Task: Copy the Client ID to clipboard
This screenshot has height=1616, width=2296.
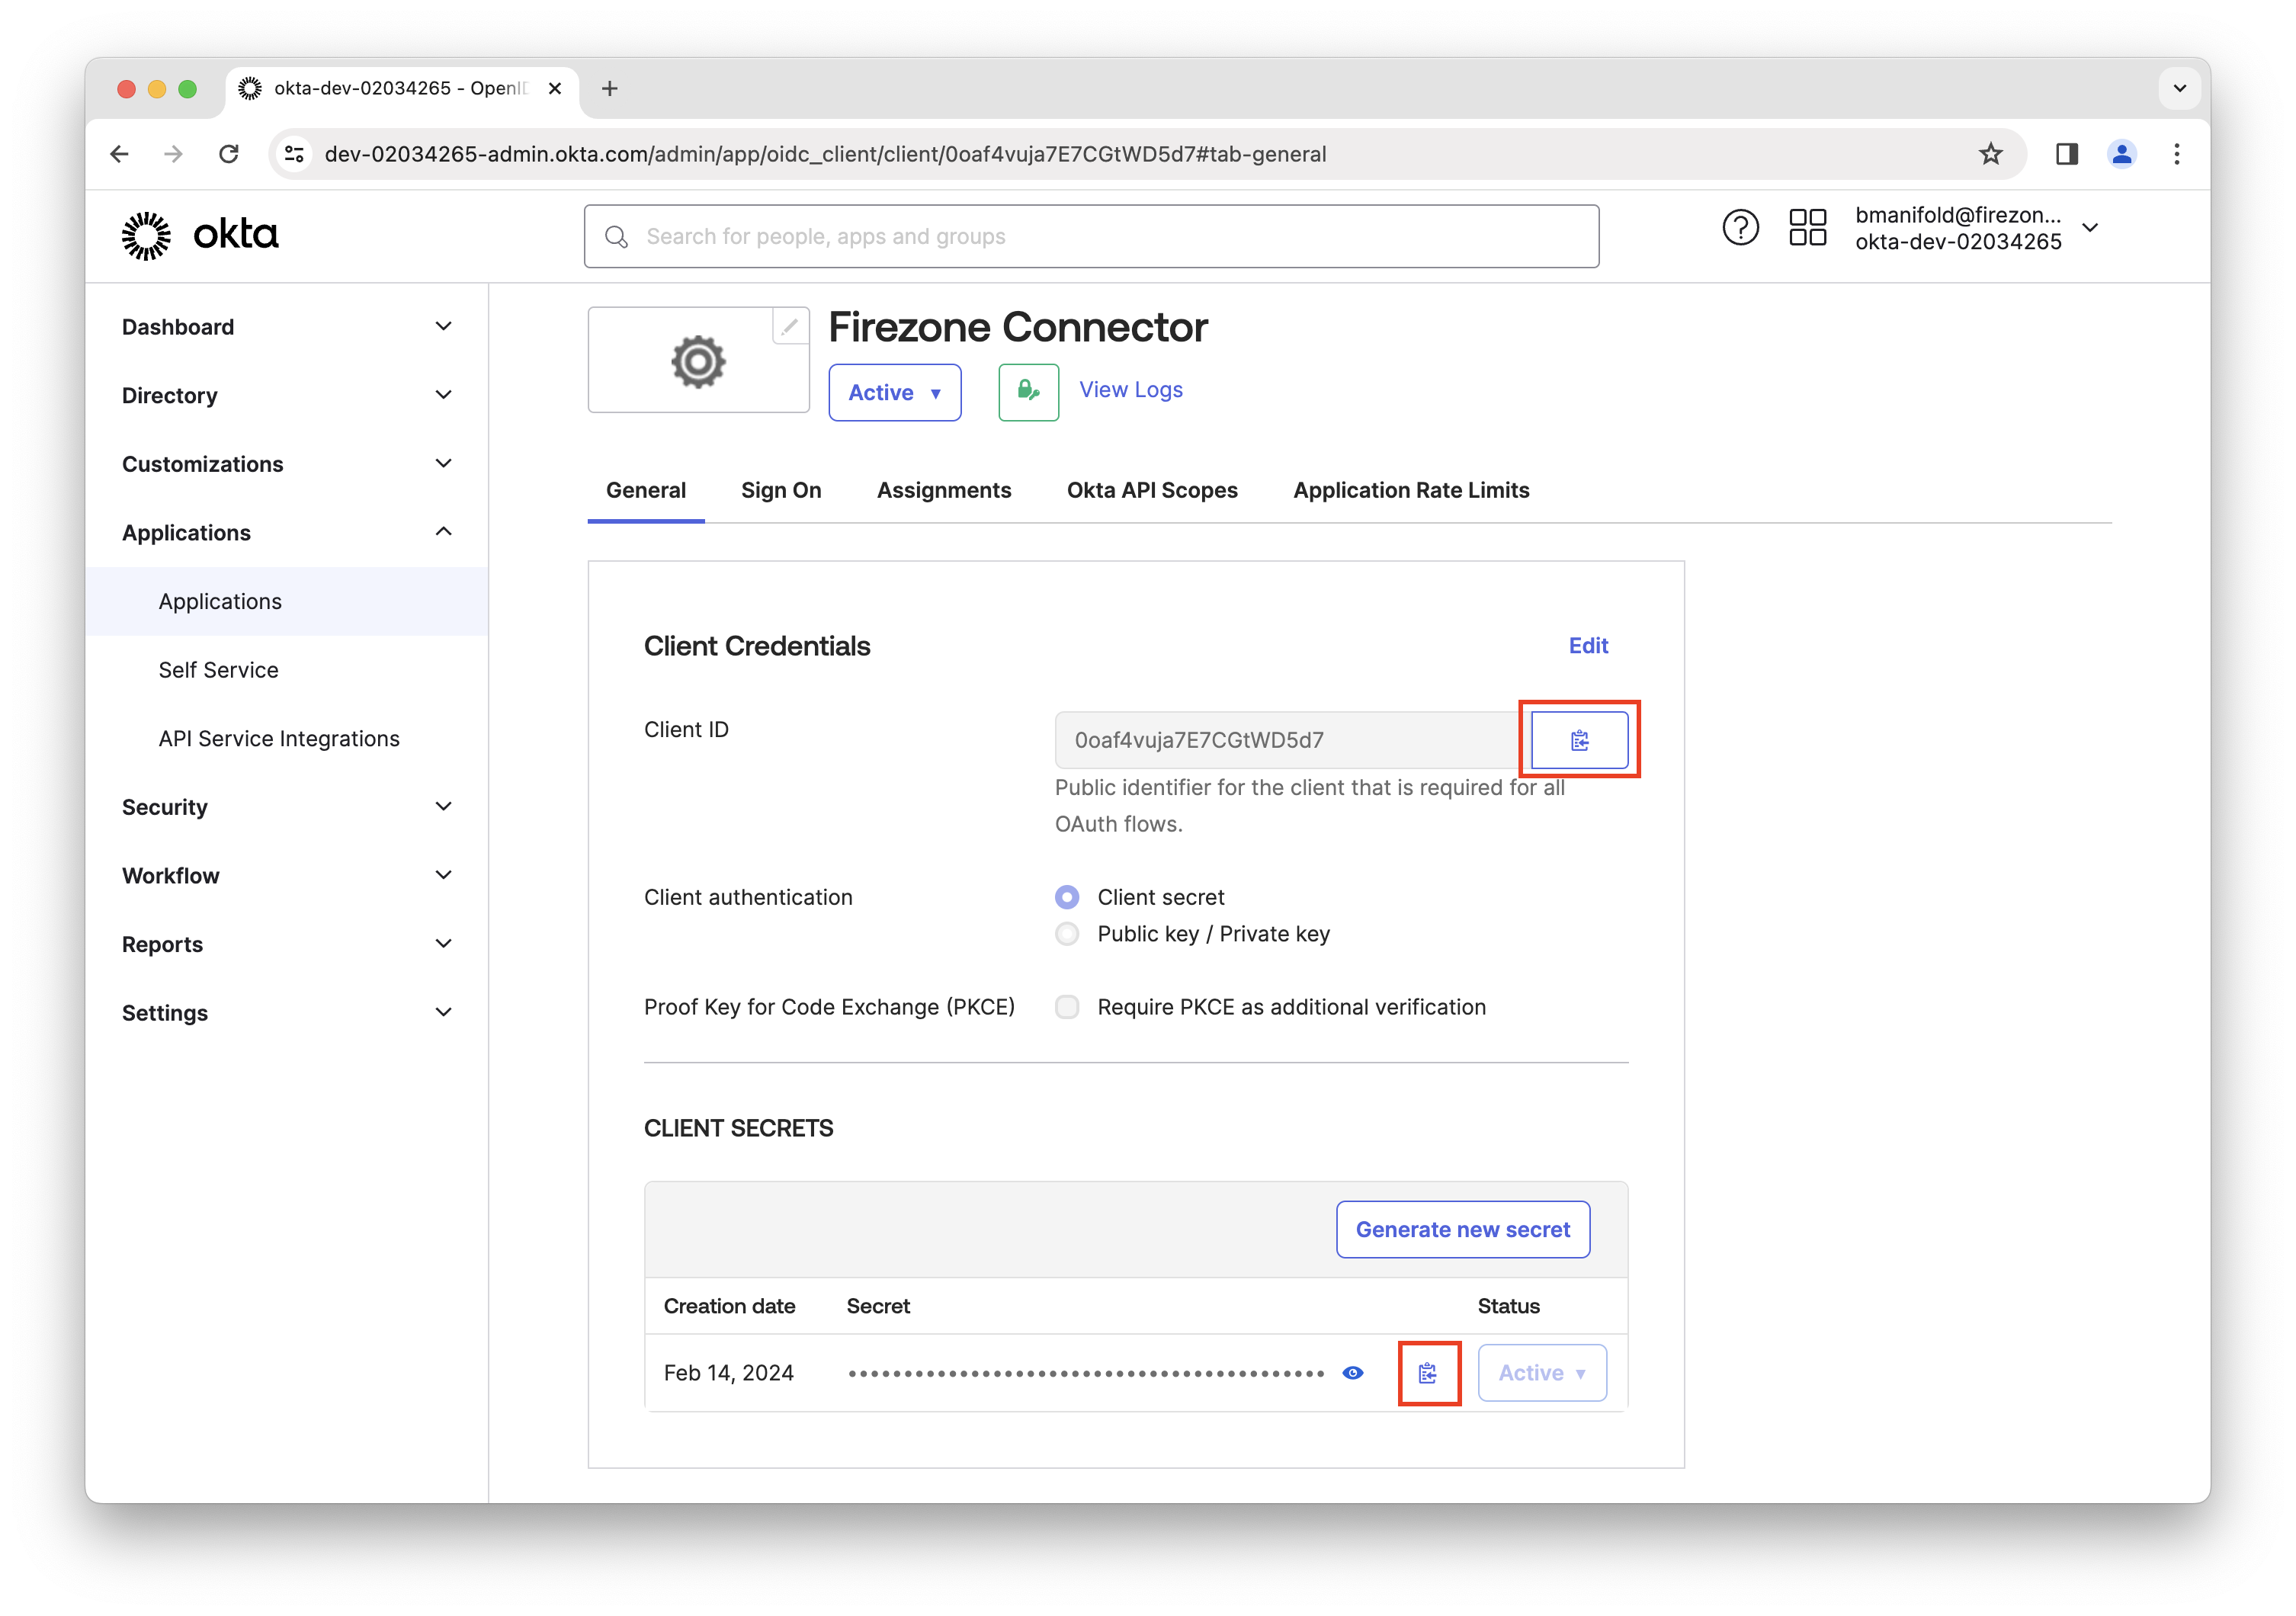Action: point(1579,740)
